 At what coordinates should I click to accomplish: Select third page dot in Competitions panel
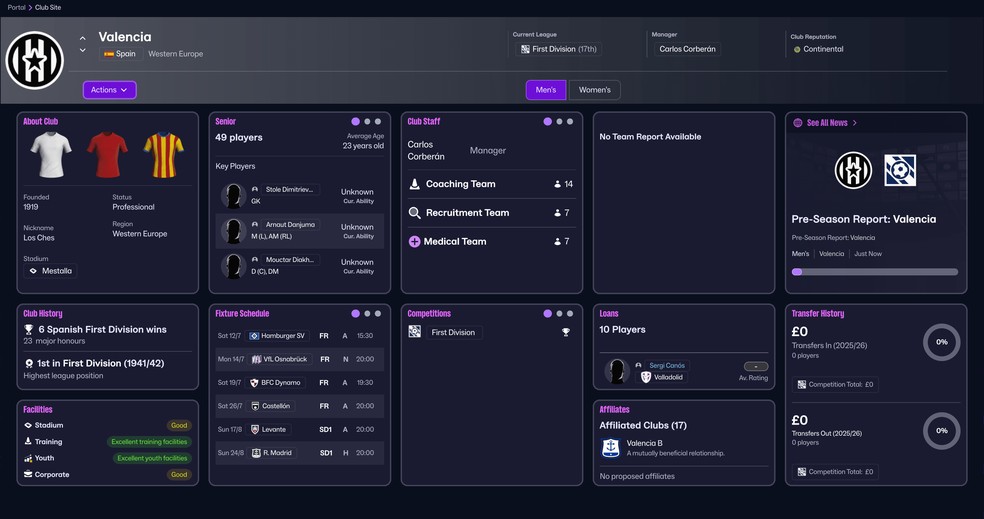(570, 313)
